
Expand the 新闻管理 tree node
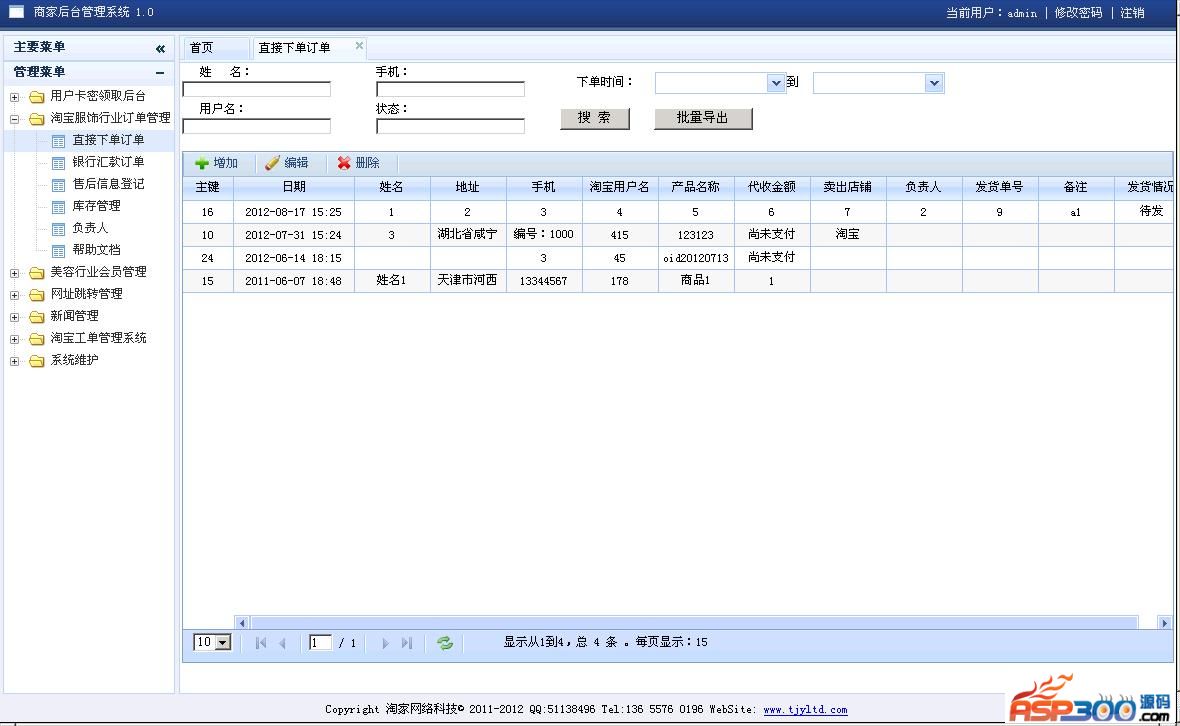point(14,317)
